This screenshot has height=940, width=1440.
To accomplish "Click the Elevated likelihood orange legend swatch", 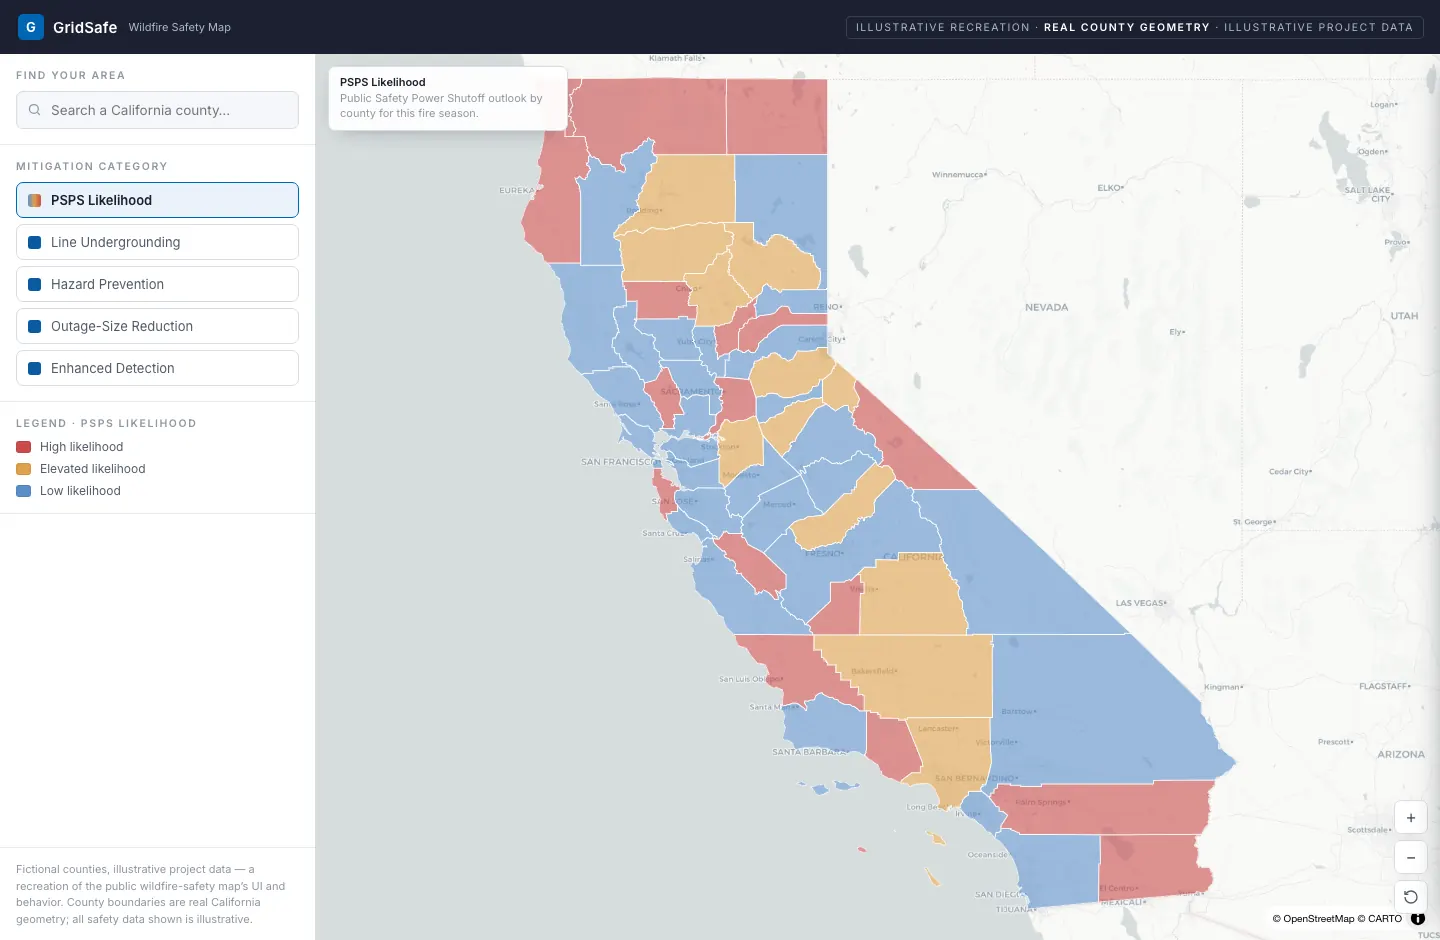I will (x=24, y=469).
